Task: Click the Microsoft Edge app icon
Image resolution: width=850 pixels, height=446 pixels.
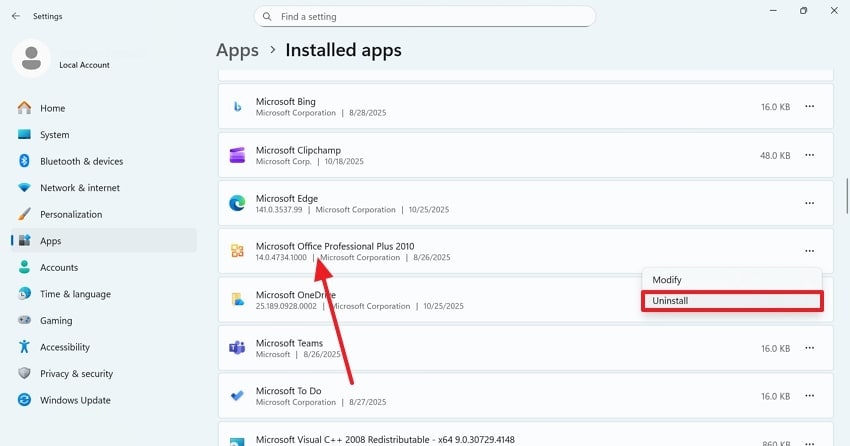Action: (x=237, y=203)
